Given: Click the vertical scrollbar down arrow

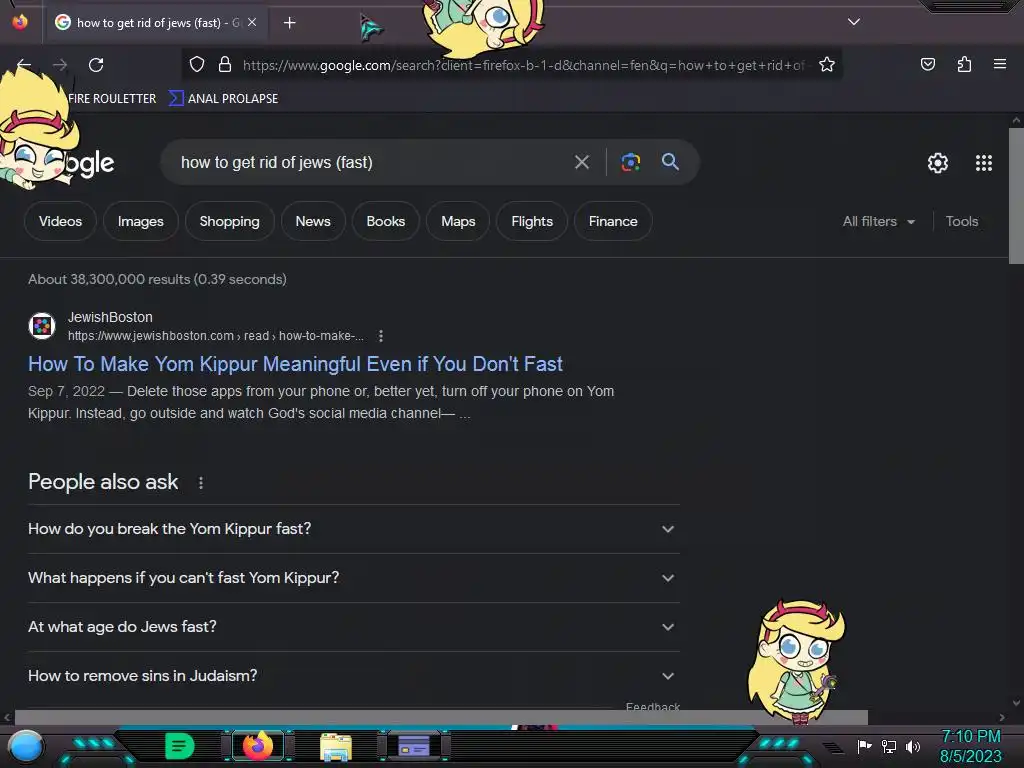Looking at the screenshot, I should tap(1016, 703).
